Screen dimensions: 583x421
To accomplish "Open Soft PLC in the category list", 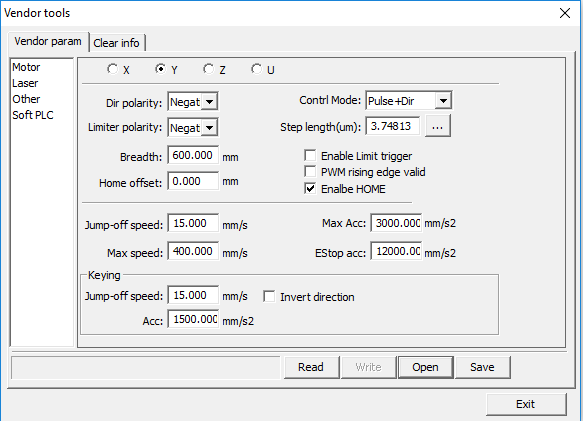I will coord(33,115).
